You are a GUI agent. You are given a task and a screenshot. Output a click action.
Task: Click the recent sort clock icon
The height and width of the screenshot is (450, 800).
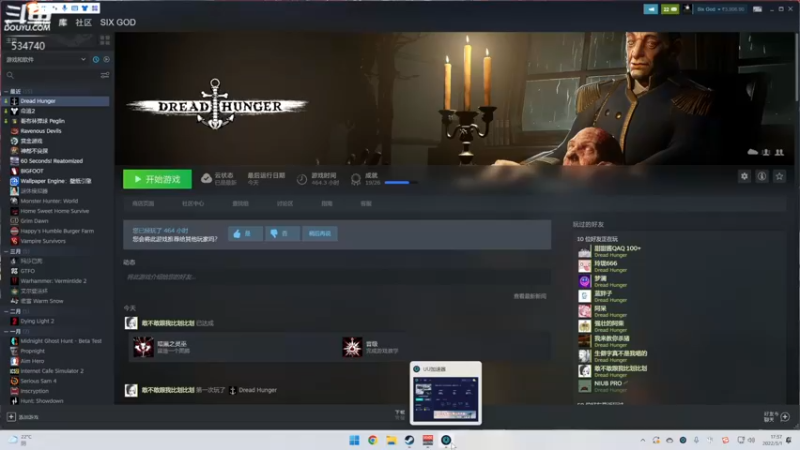[96, 60]
